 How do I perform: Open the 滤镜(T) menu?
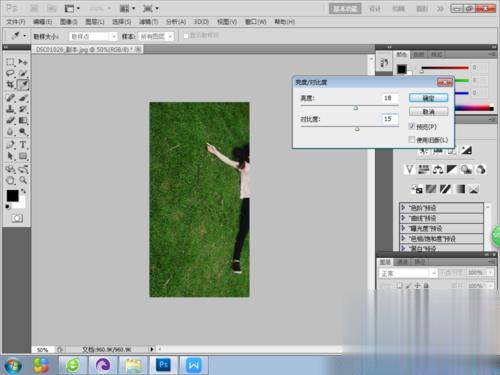pyautogui.click(x=148, y=22)
